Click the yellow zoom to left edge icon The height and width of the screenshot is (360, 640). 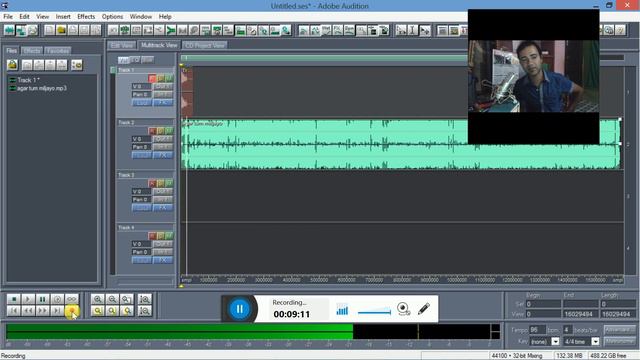[112, 311]
